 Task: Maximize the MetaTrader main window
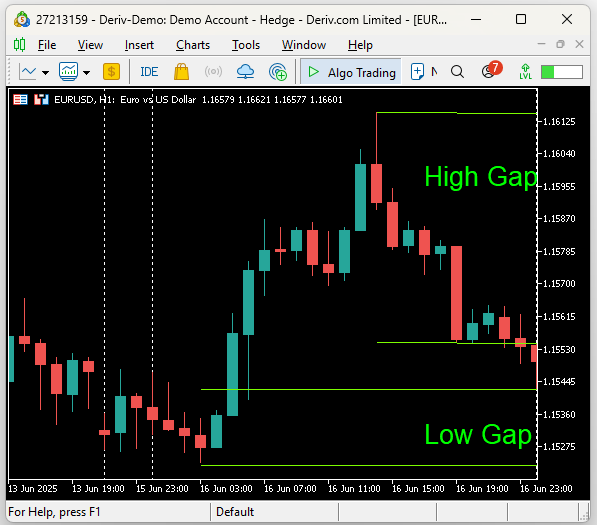click(521, 19)
